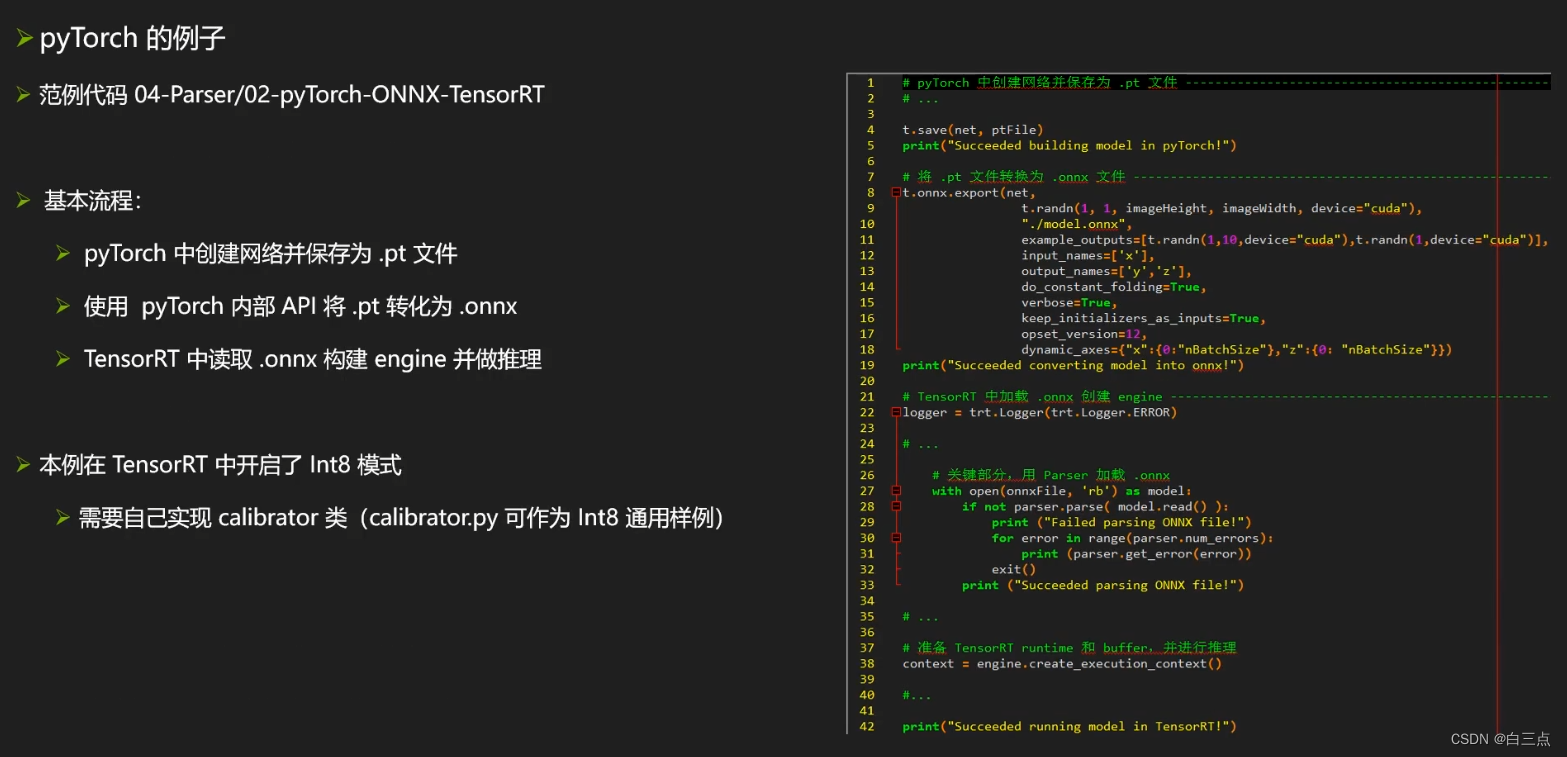The width and height of the screenshot is (1567, 757).
Task: Click 'do_constant_folding=True,' line
Action: (x=1113, y=286)
